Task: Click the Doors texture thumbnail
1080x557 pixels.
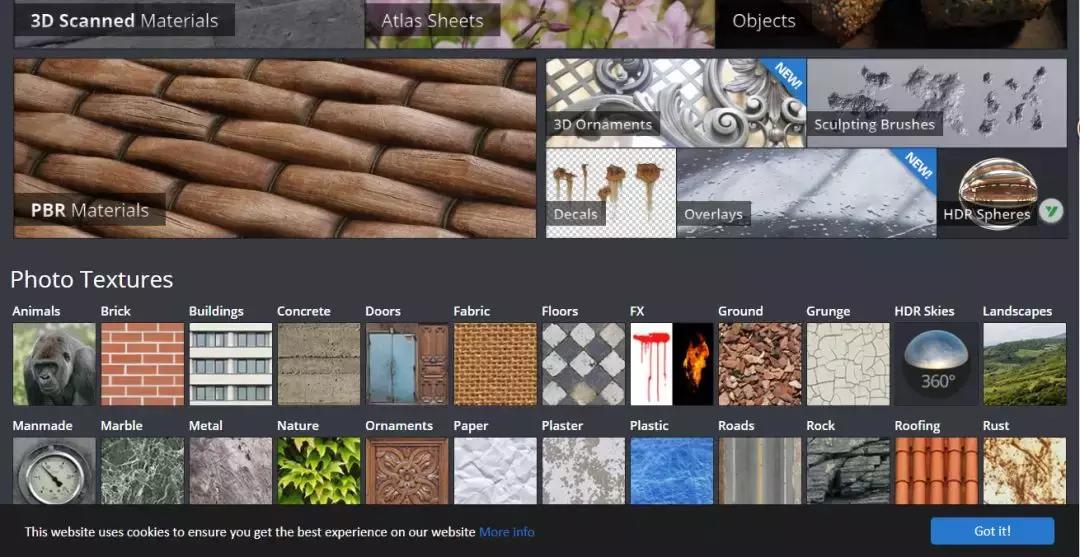Action: (407, 364)
